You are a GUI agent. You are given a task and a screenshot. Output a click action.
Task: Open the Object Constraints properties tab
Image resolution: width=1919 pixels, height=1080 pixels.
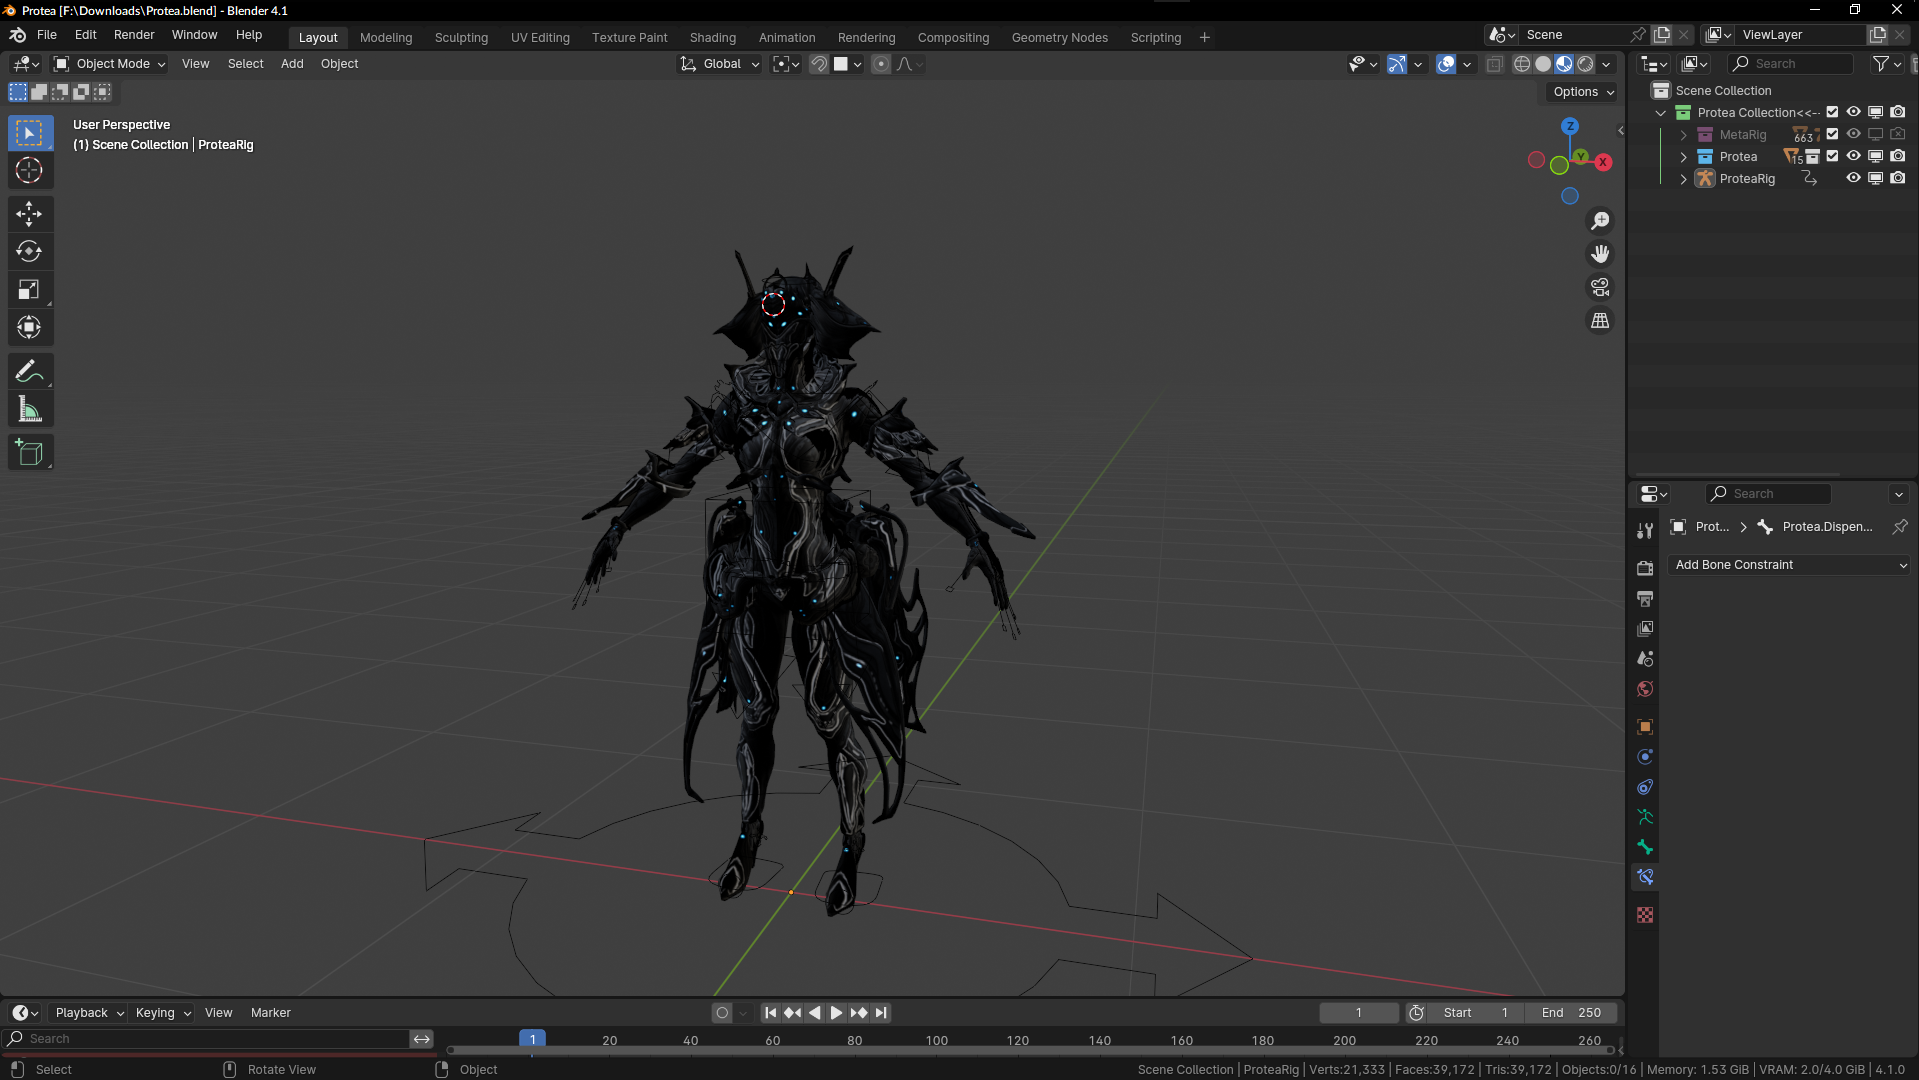point(1645,787)
